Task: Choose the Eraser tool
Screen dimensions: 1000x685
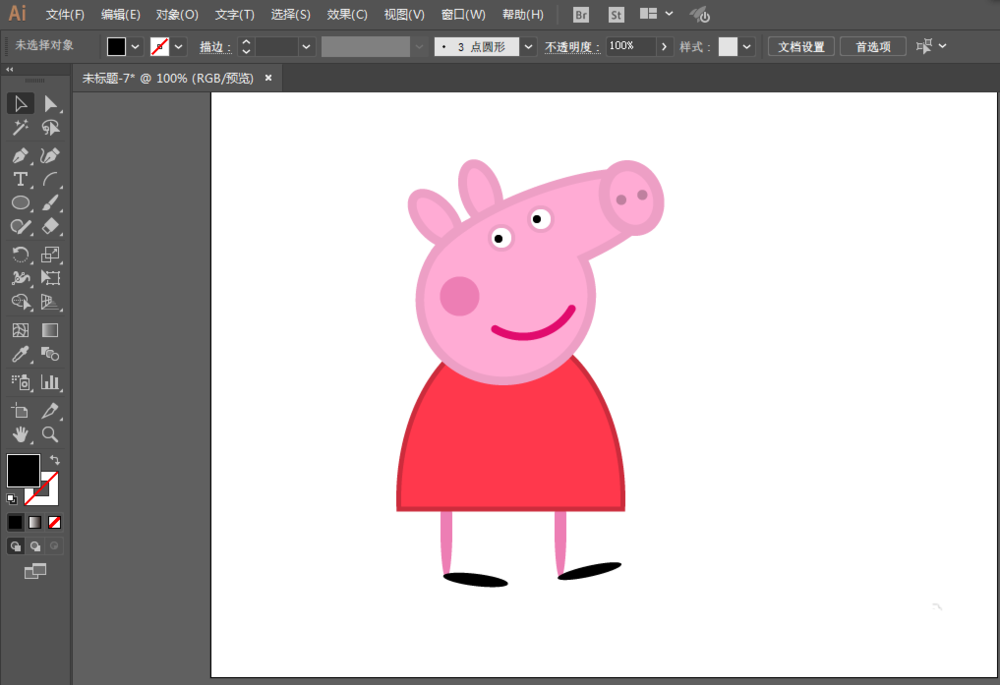Action: [50, 226]
